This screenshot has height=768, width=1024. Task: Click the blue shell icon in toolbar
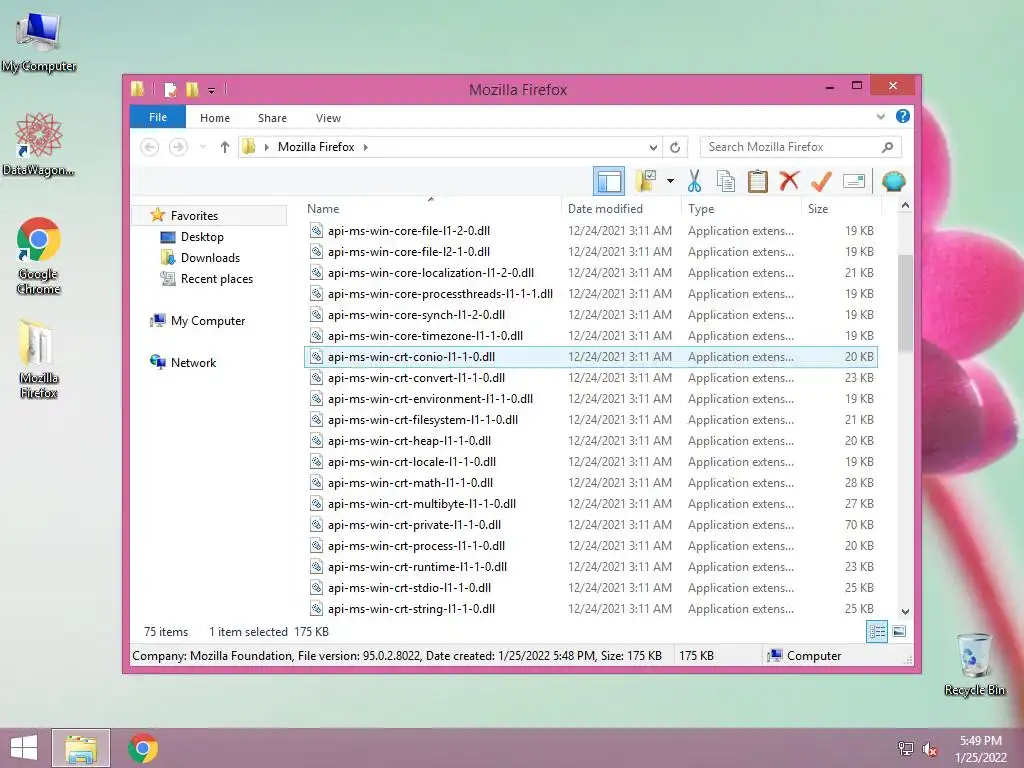pos(893,181)
